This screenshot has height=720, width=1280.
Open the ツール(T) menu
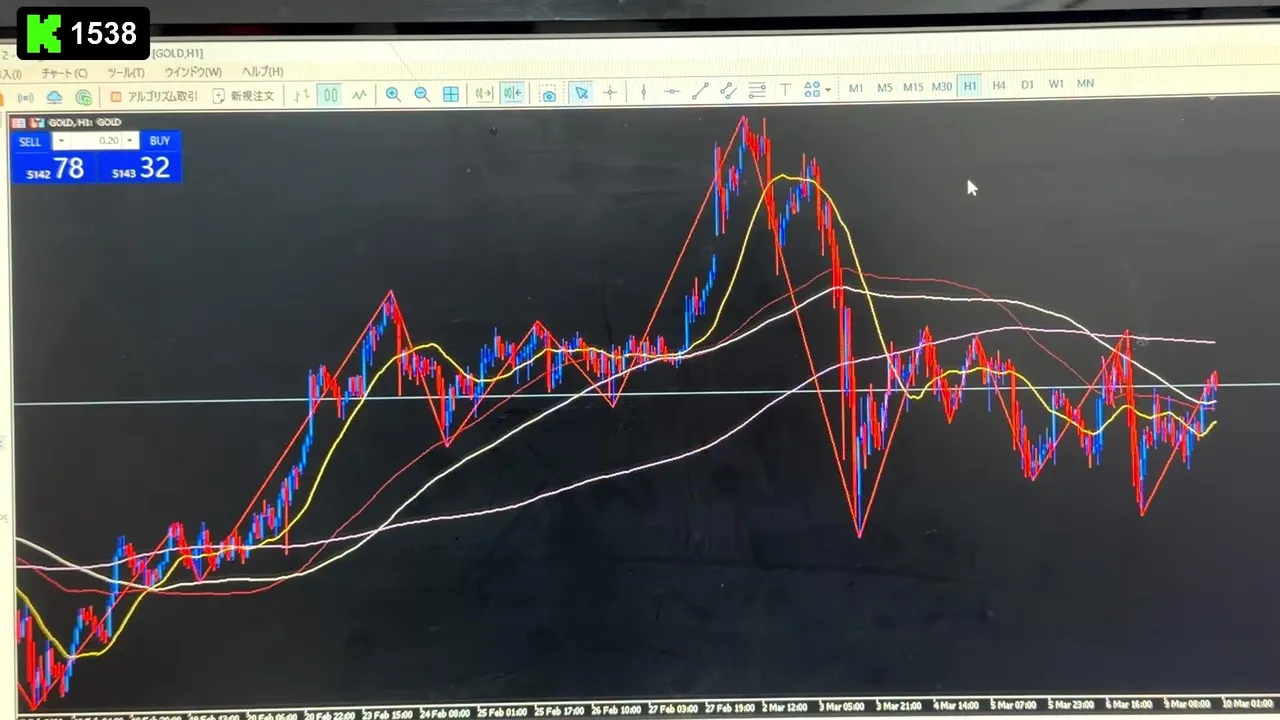pos(126,73)
